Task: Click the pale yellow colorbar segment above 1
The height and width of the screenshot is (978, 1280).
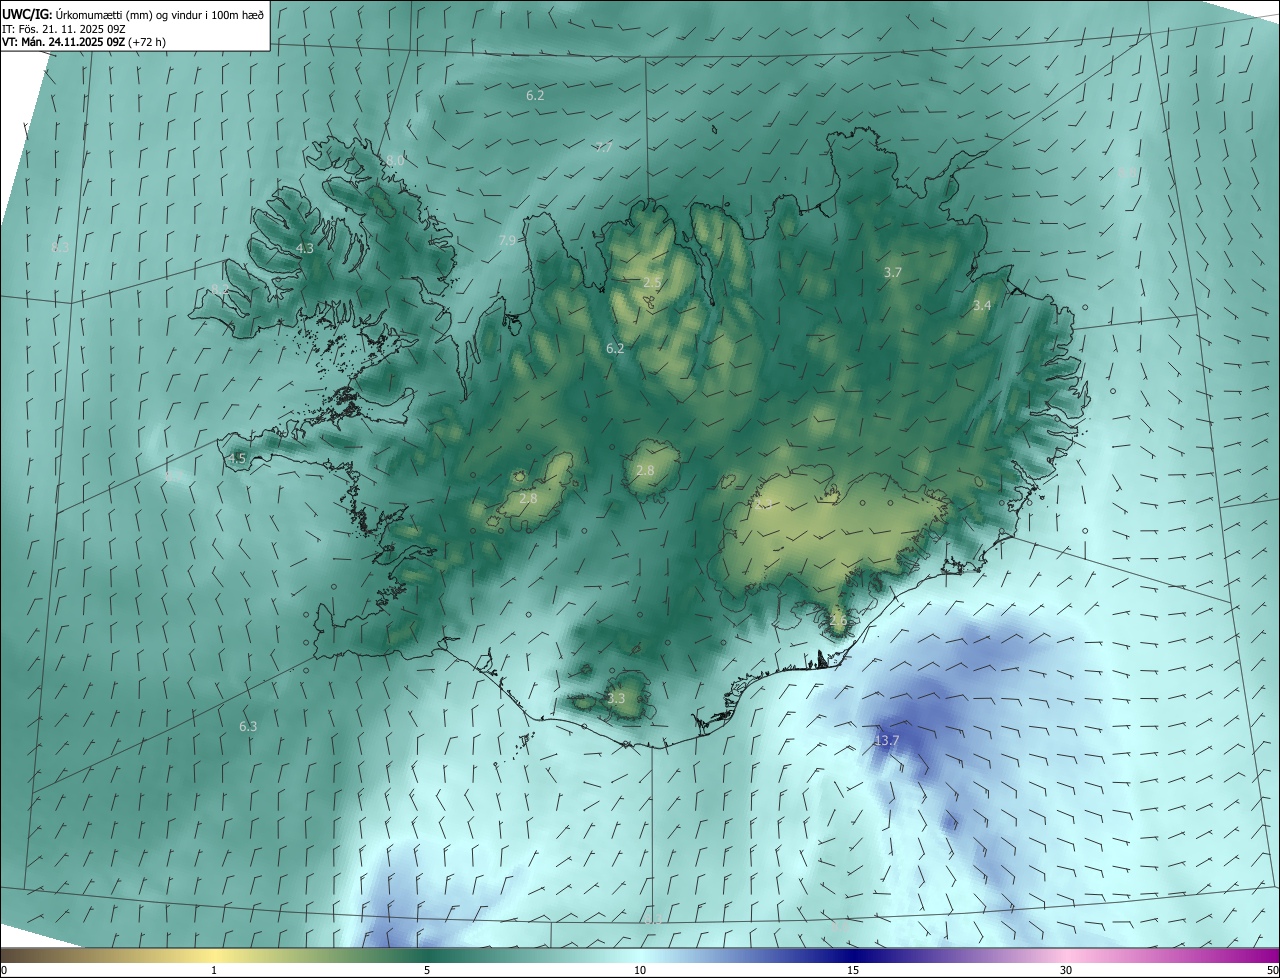Action: 214,955
